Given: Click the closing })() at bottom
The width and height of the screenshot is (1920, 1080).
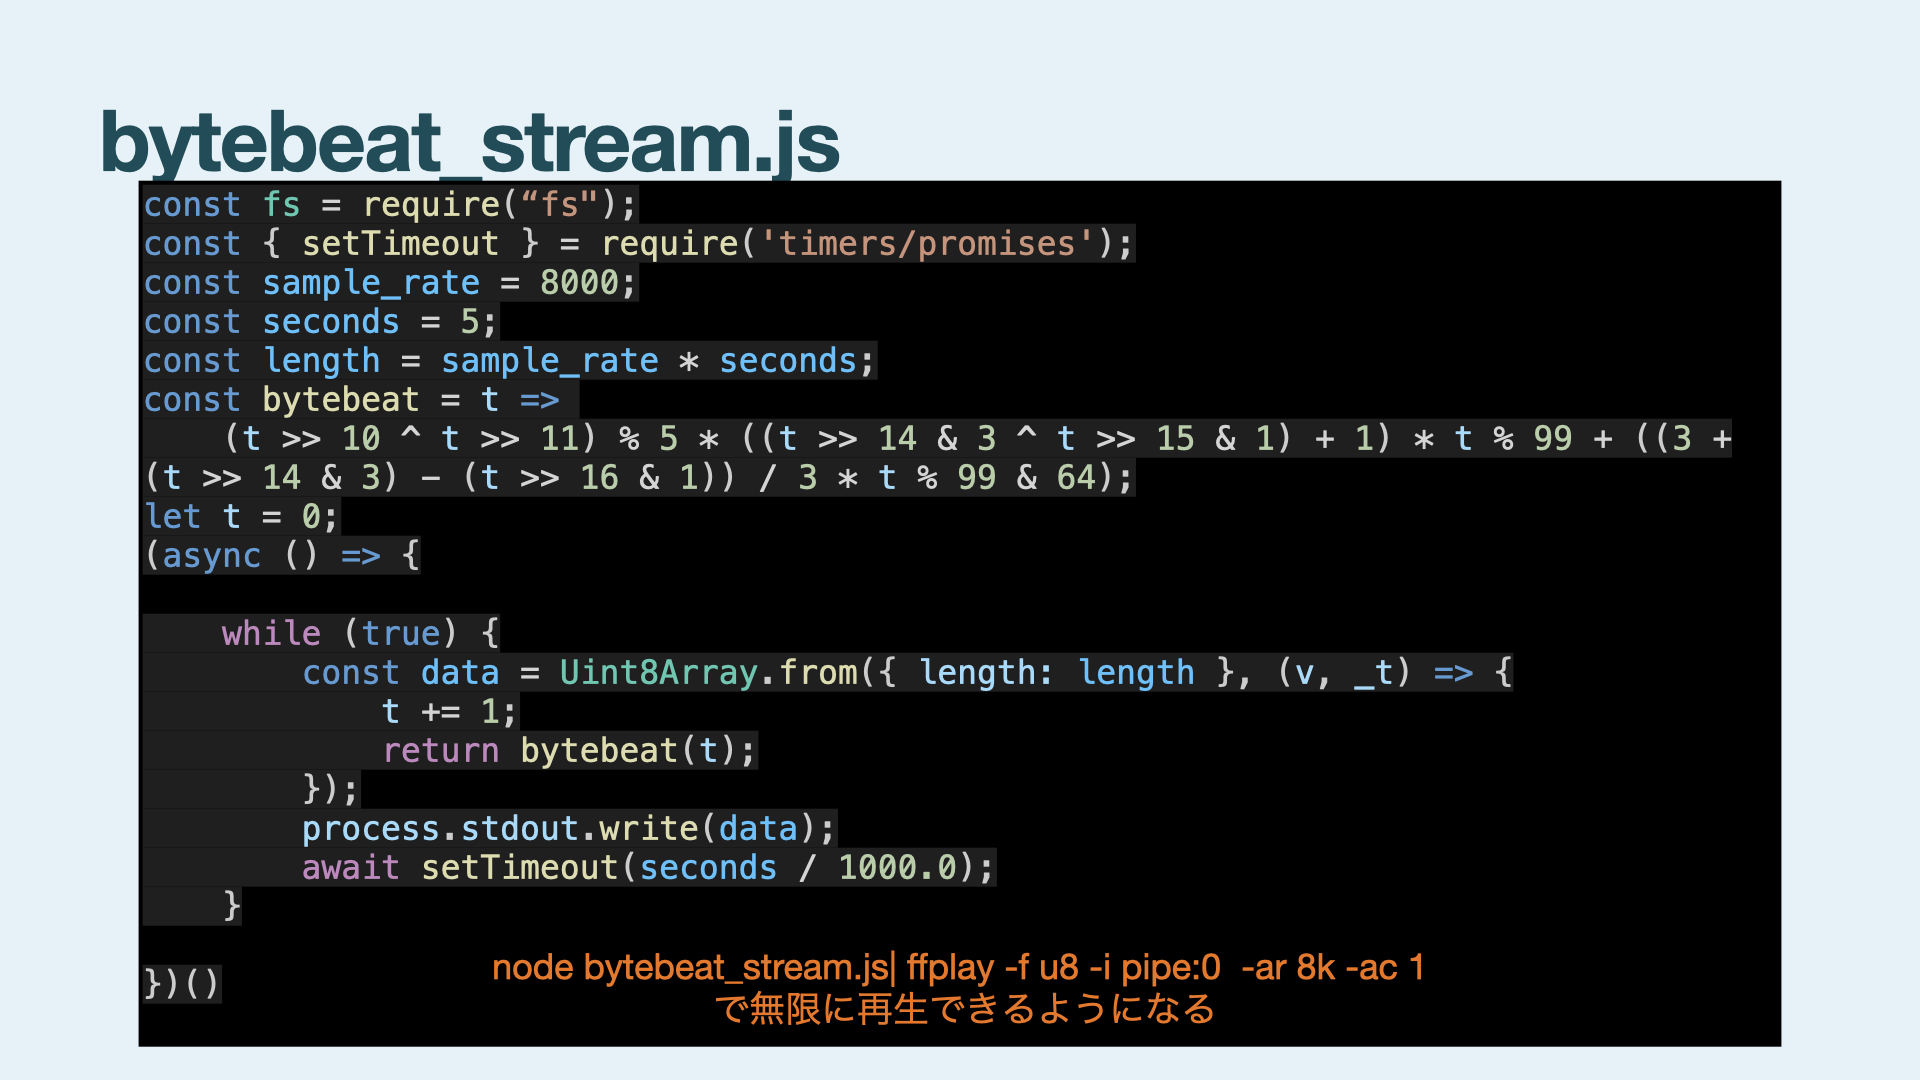Looking at the screenshot, I should point(181,984).
